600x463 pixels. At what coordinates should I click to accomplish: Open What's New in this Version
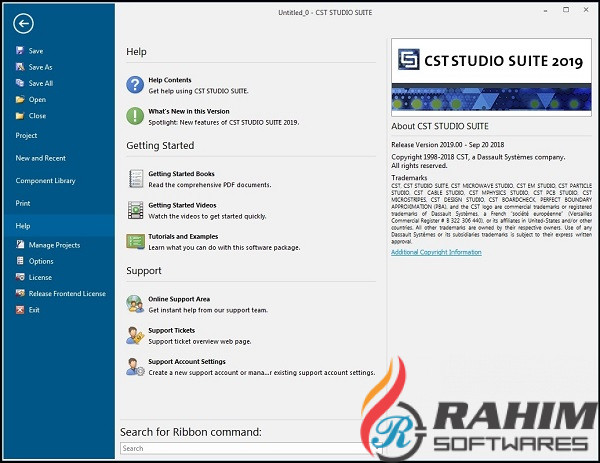click(x=189, y=111)
